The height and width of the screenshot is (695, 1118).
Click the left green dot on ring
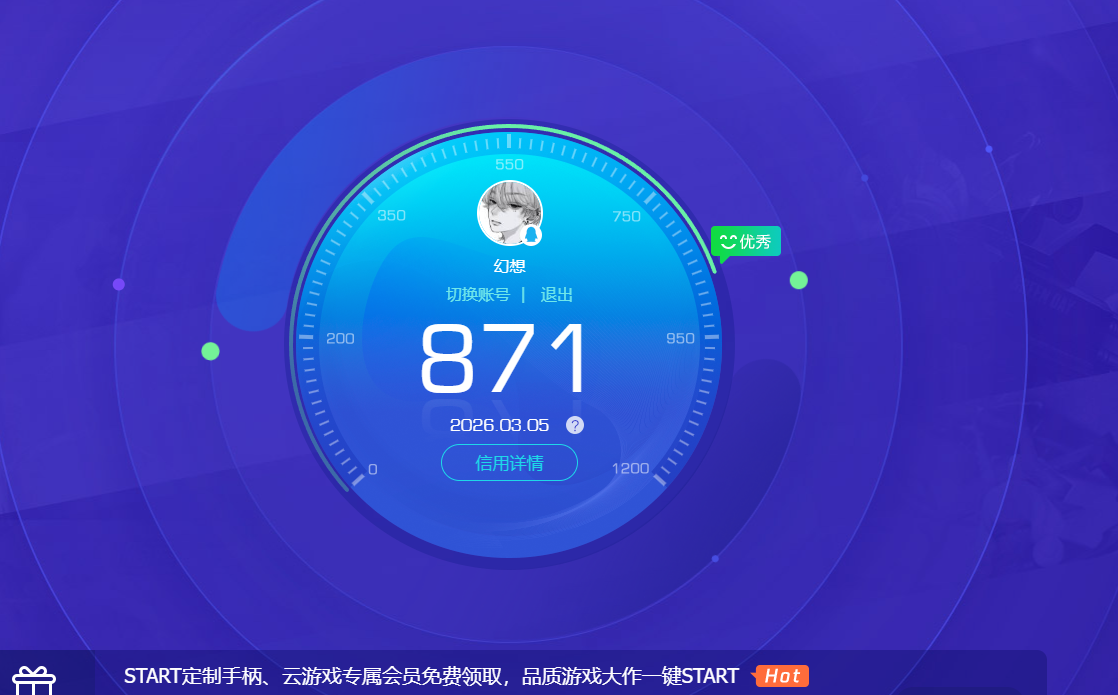pos(210,351)
